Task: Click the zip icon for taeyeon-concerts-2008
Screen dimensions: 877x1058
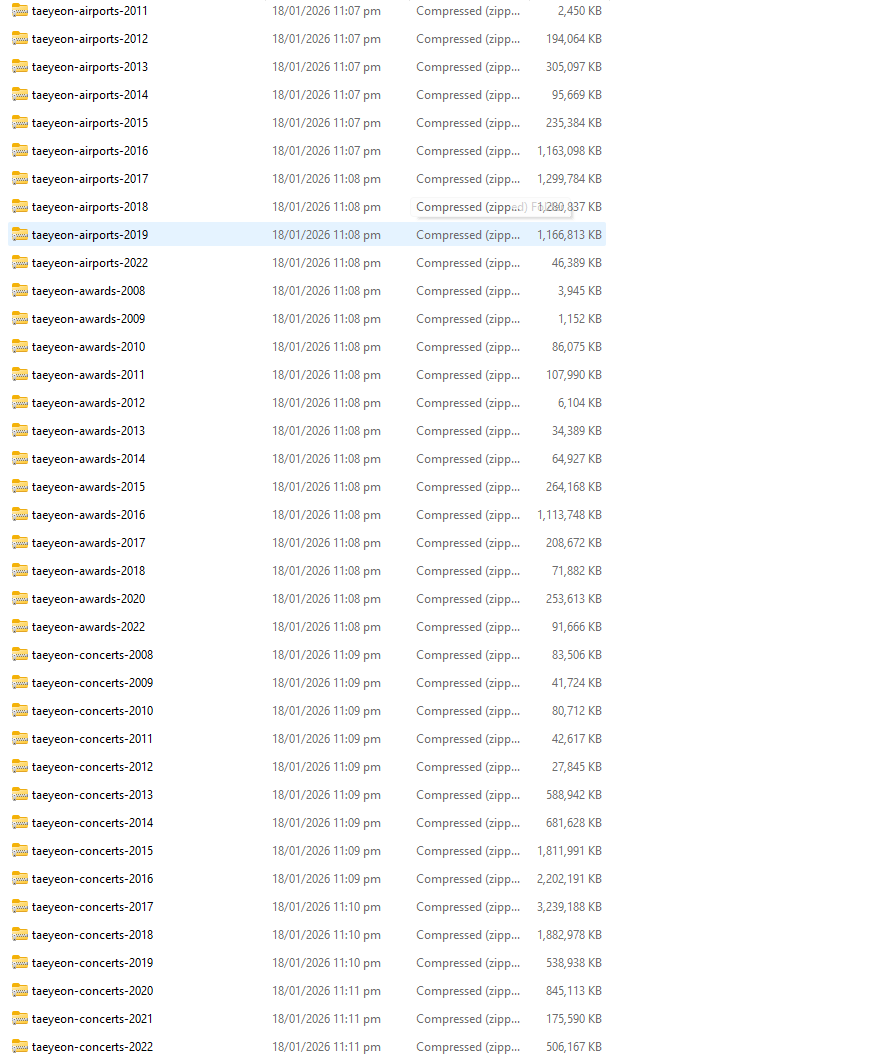Action: click(20, 655)
